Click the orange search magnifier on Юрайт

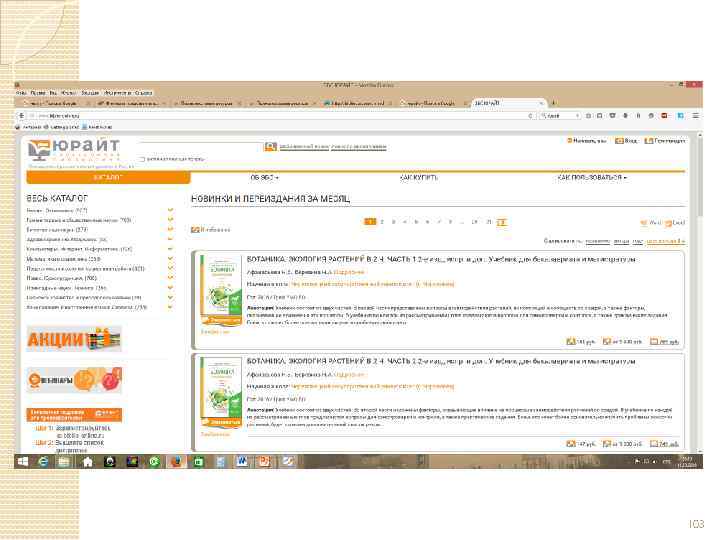[x=270, y=146]
